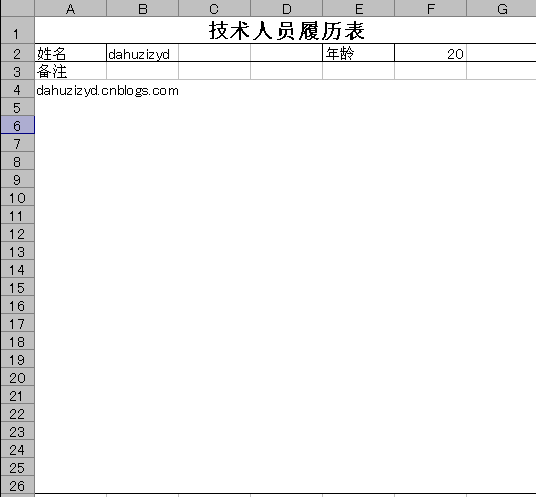Select row 21 header
536x497 pixels.
(x=17, y=395)
